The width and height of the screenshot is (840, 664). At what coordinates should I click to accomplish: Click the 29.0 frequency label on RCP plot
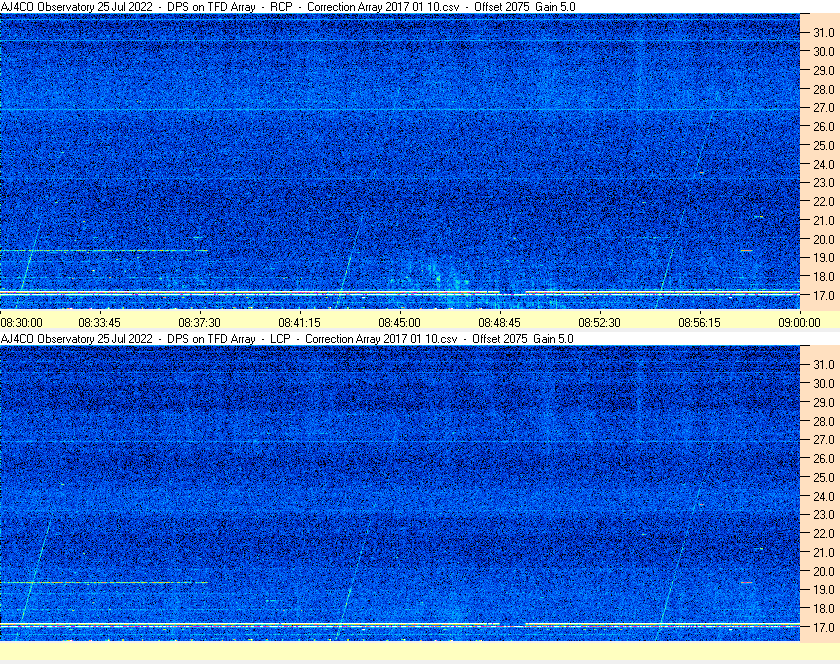[824, 70]
